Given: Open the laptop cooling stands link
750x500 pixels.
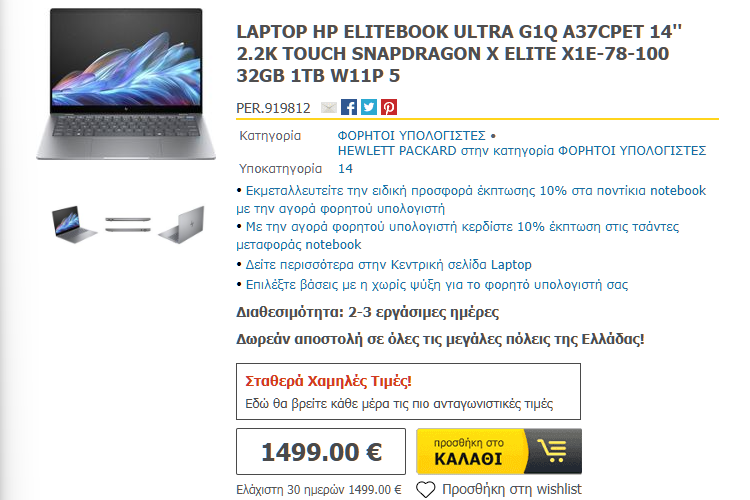Looking at the screenshot, I should (437, 285).
